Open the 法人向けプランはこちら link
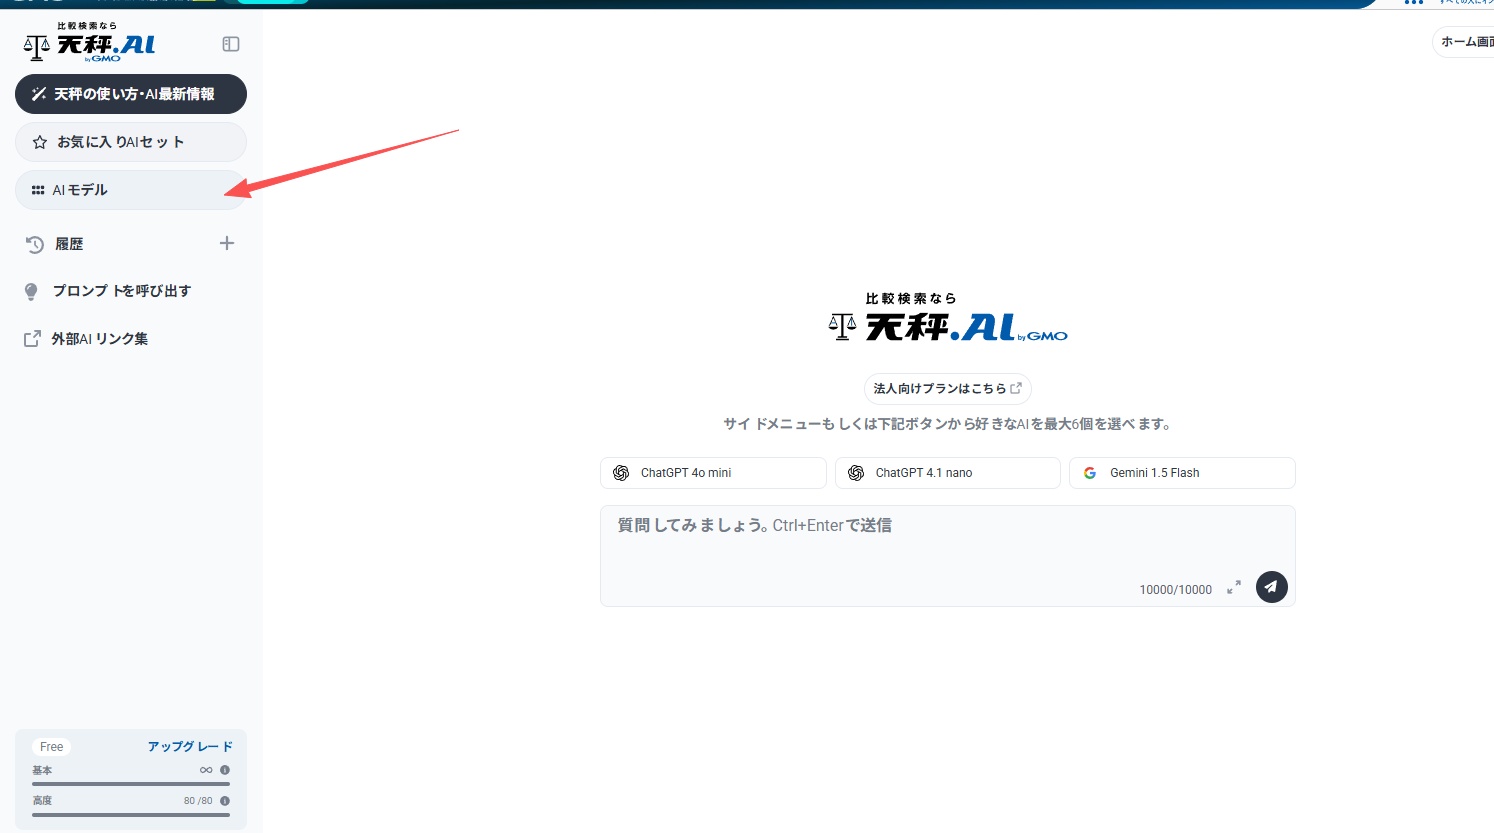This screenshot has width=1494, height=833. coord(947,388)
